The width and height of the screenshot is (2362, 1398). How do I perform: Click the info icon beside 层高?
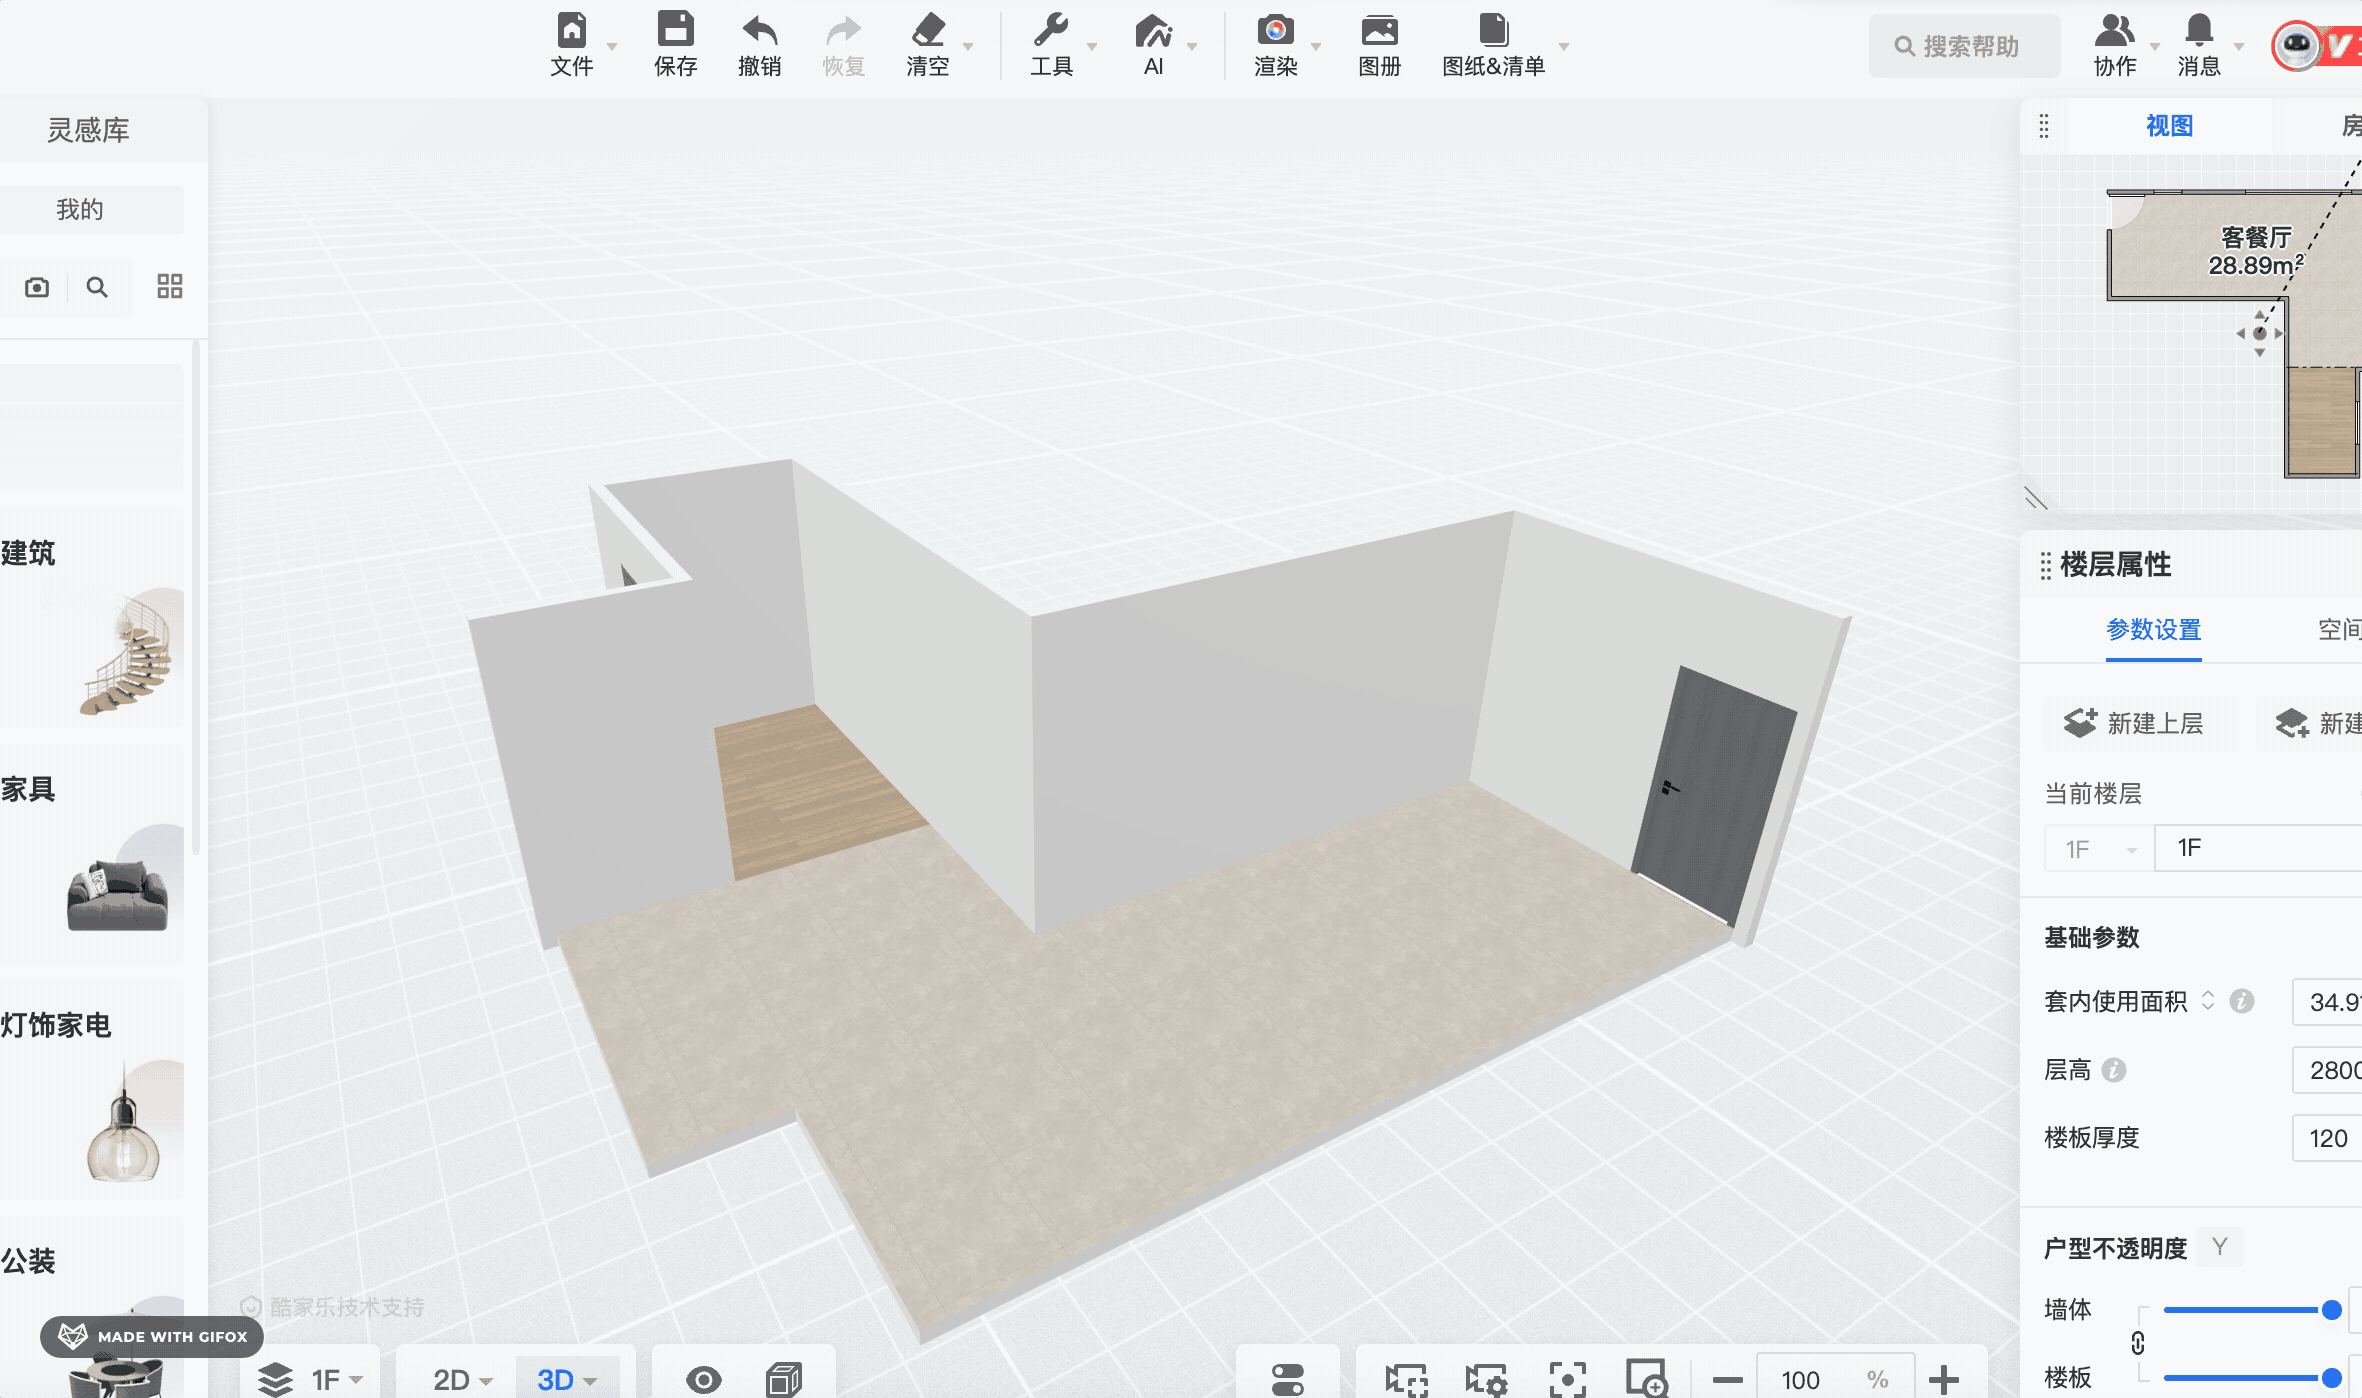coord(2114,1070)
